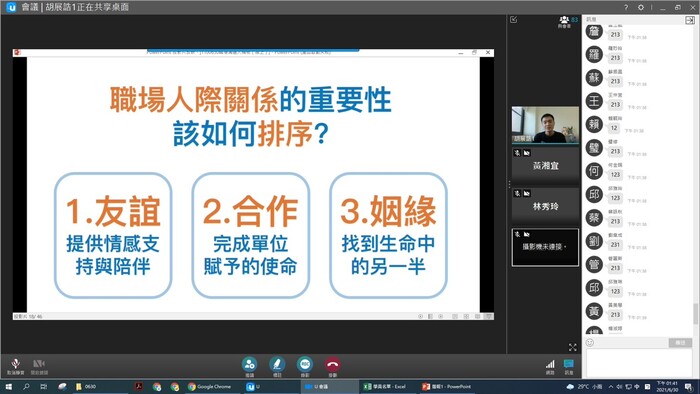Open the Windows notification center icon

point(689,386)
